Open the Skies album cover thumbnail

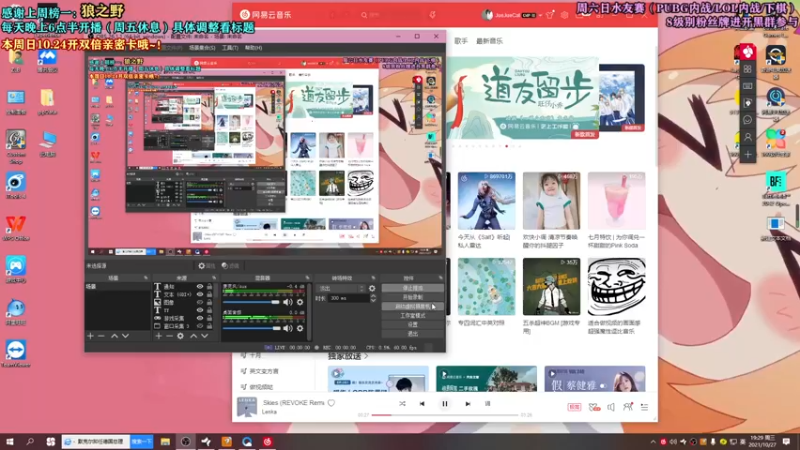(246, 407)
